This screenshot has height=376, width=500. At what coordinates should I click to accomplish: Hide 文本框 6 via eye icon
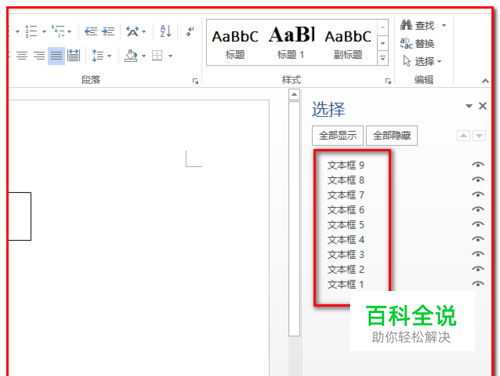tap(478, 209)
